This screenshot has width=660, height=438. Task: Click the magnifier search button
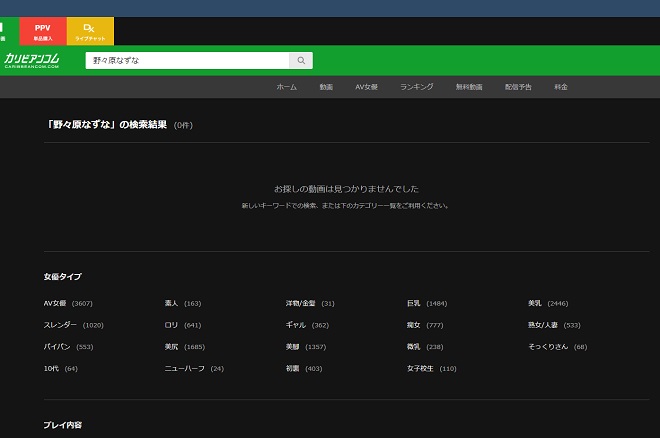[301, 61]
